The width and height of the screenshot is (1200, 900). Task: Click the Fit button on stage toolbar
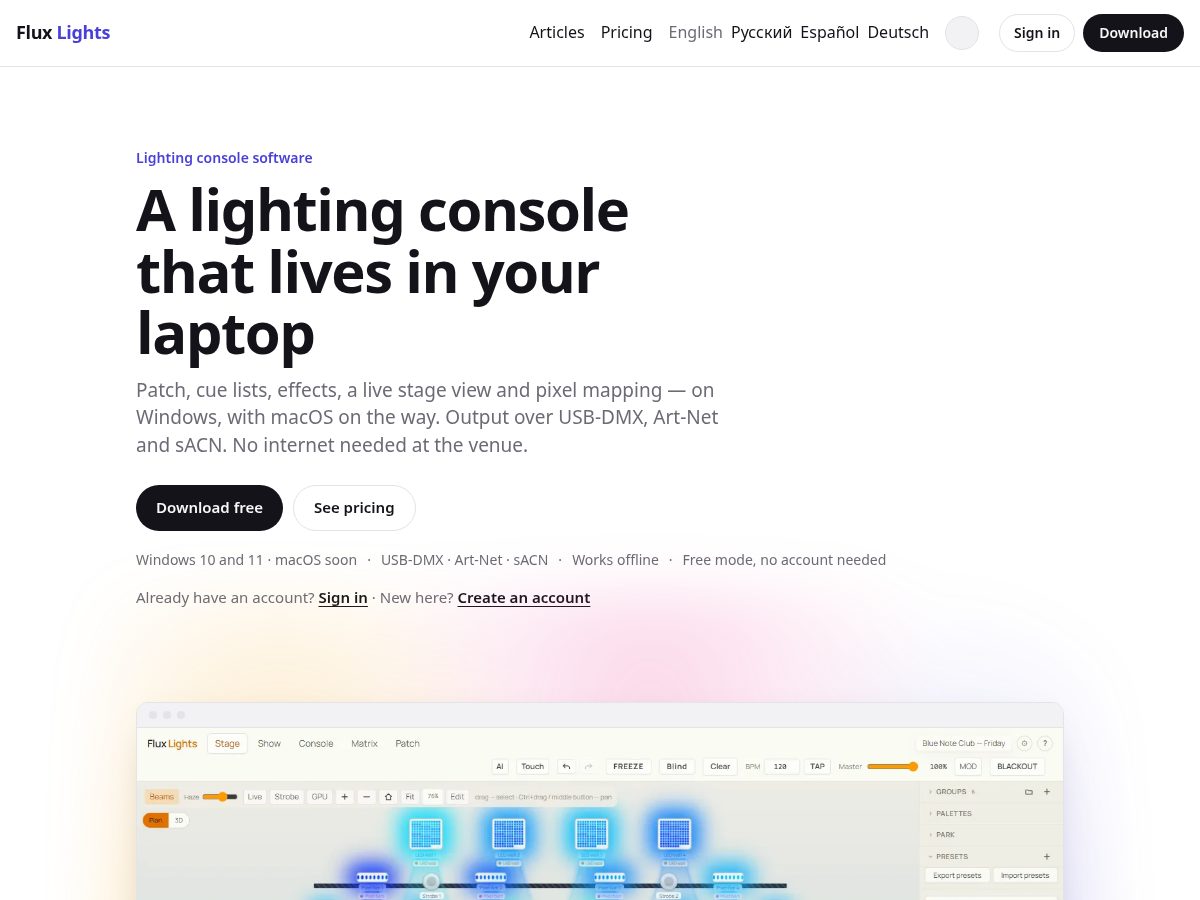(410, 797)
